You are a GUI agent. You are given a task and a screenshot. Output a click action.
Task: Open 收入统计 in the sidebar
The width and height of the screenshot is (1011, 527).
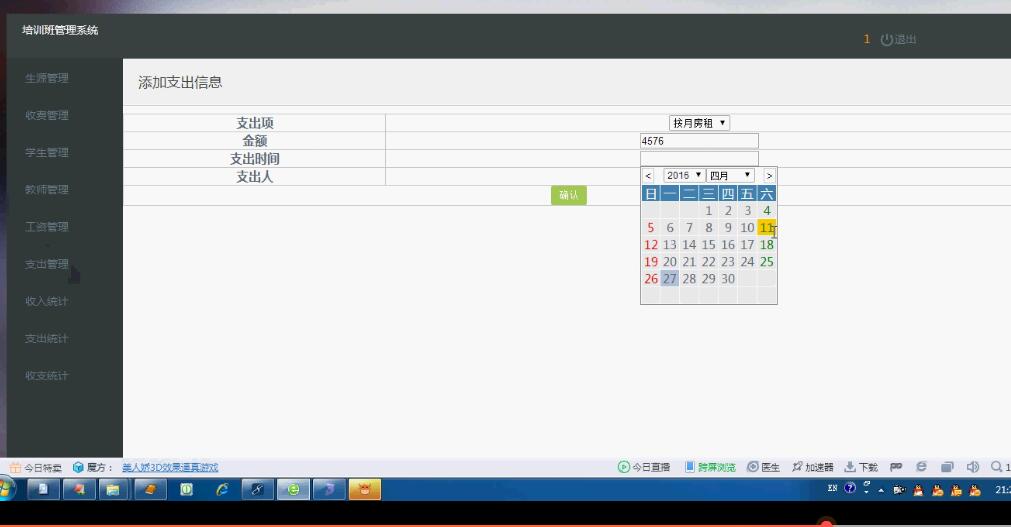[46, 301]
